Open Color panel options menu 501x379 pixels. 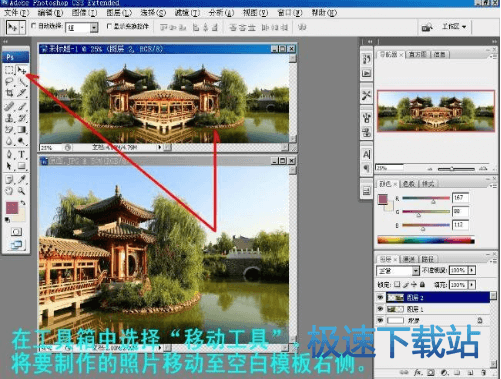coord(493,185)
